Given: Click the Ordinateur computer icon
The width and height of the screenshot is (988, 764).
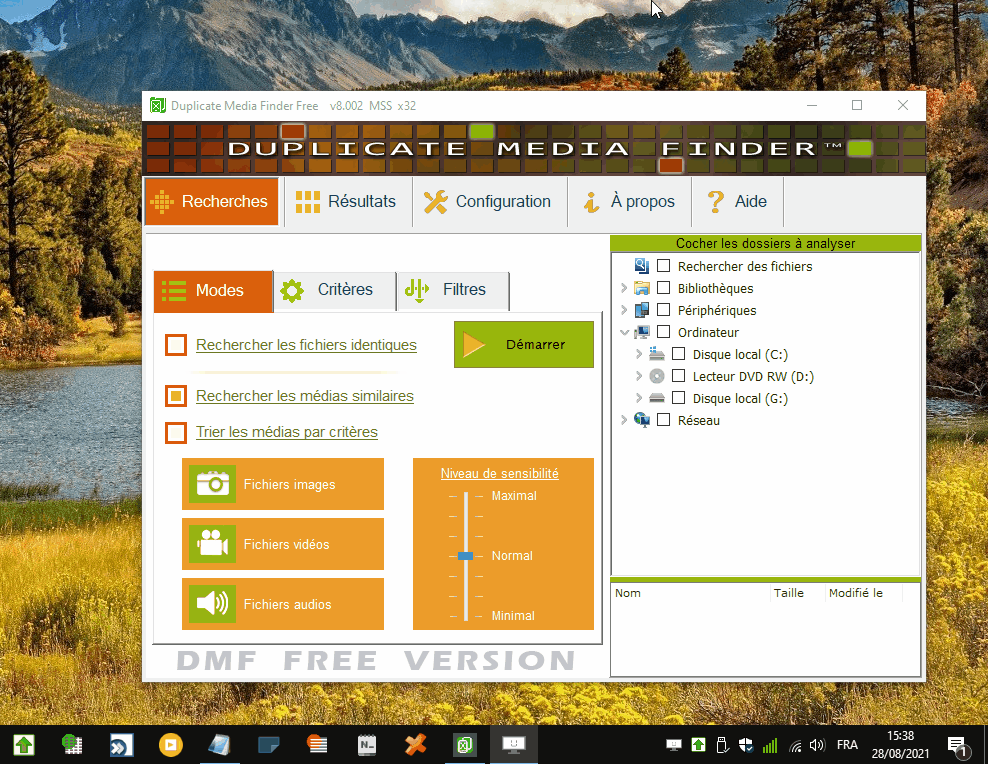Looking at the screenshot, I should coord(641,332).
